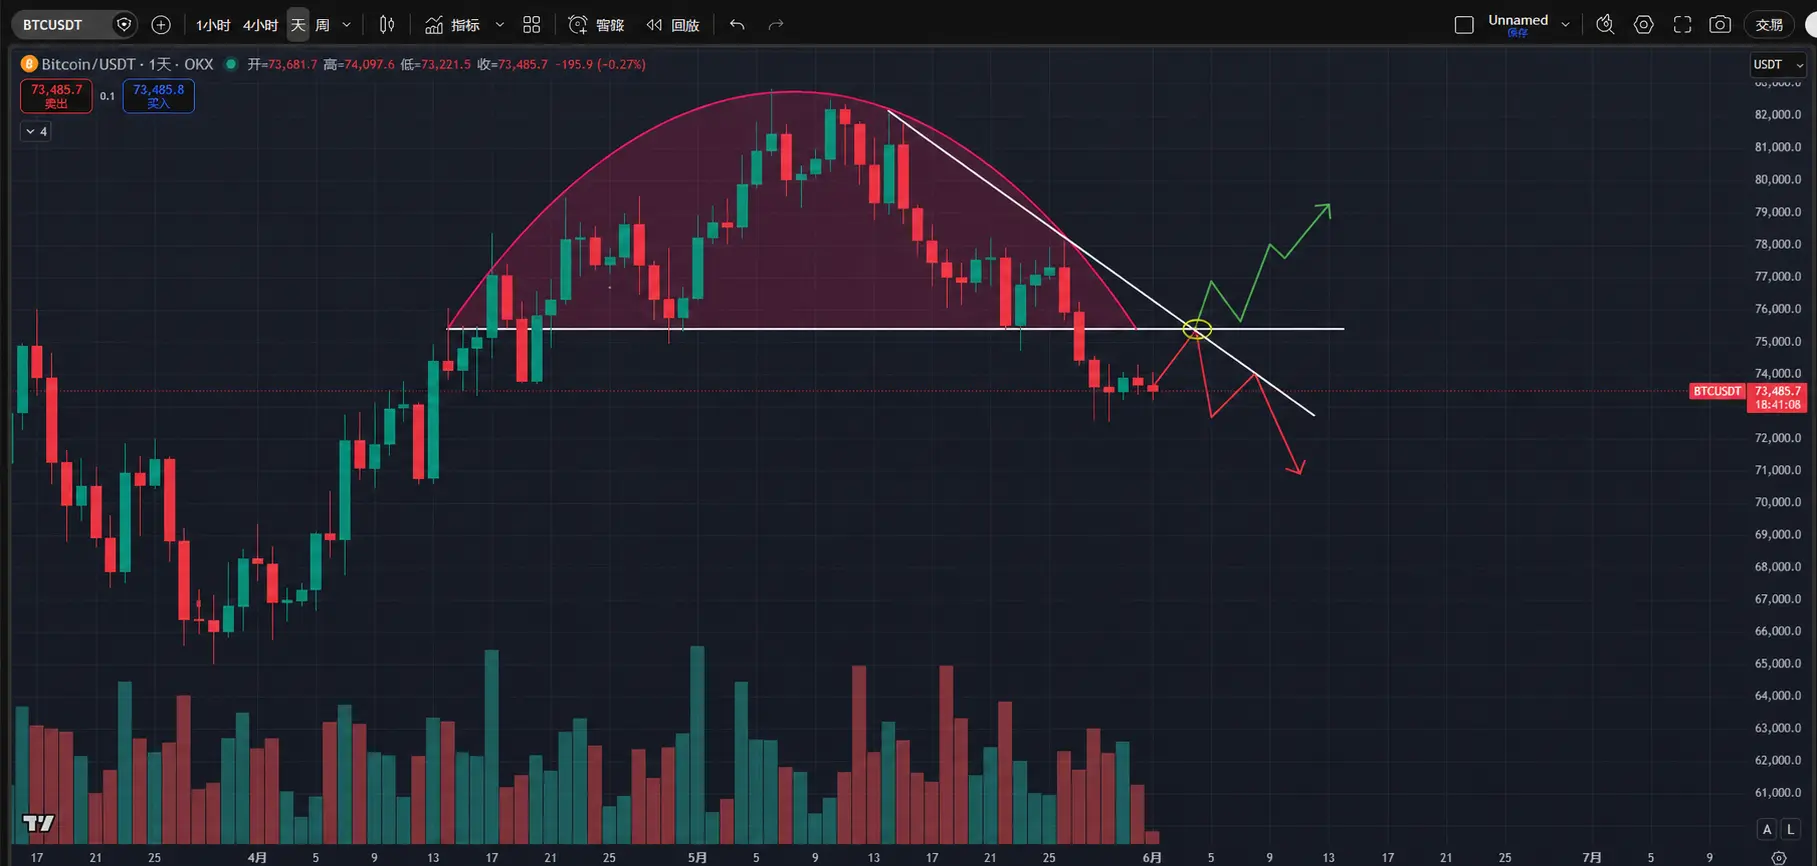Screen dimensions: 1817x866
Task: Expand the timeframe interval dropdown arrow
Action: (x=347, y=25)
